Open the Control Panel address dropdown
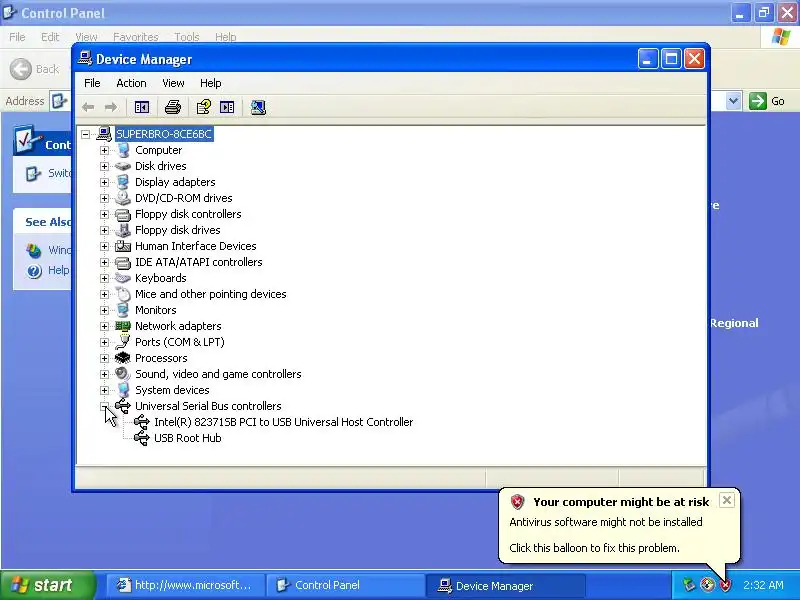Image resolution: width=800 pixels, height=600 pixels. pyautogui.click(x=733, y=101)
